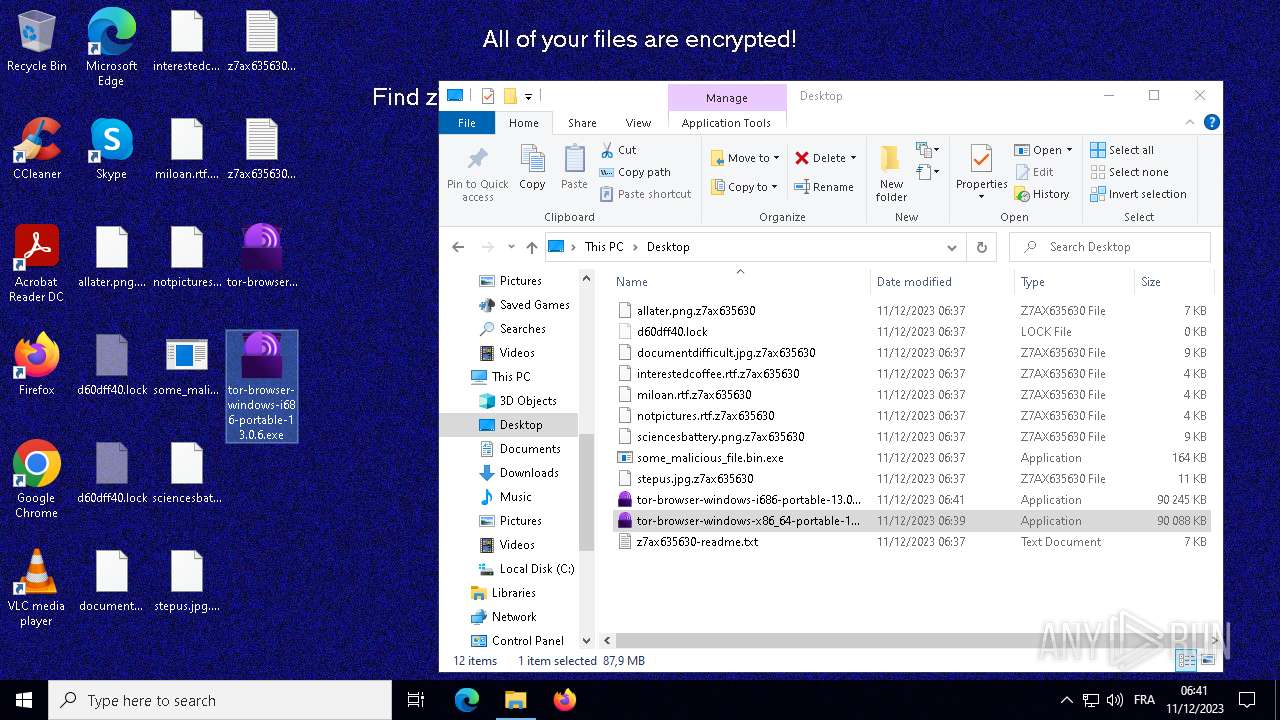Click the Google Chrome desktop icon
The width and height of the screenshot is (1280, 720).
click(37, 480)
